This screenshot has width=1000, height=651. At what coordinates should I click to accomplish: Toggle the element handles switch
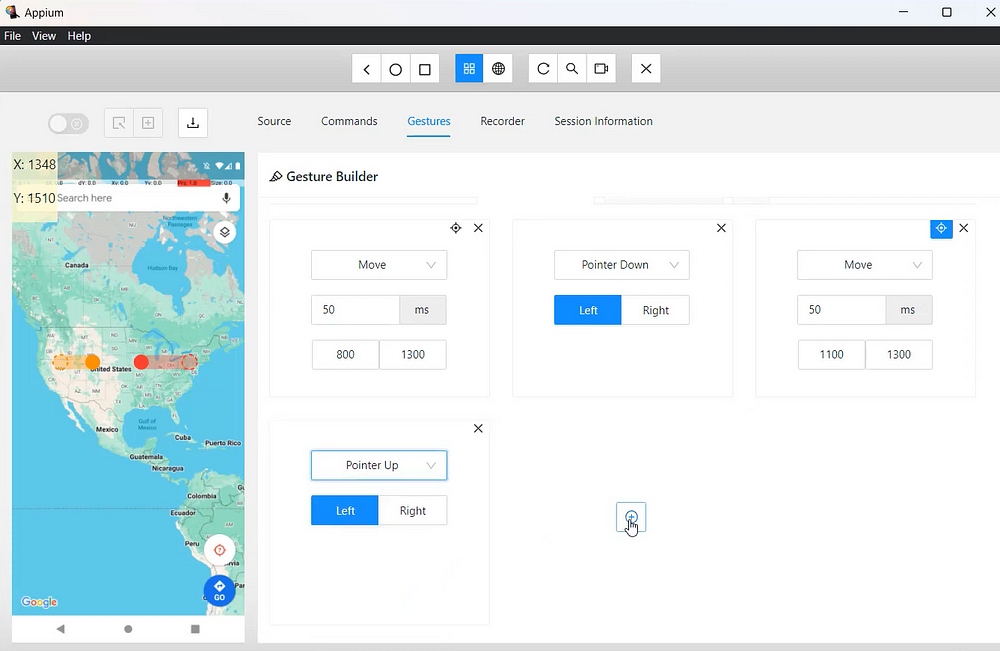(68, 124)
